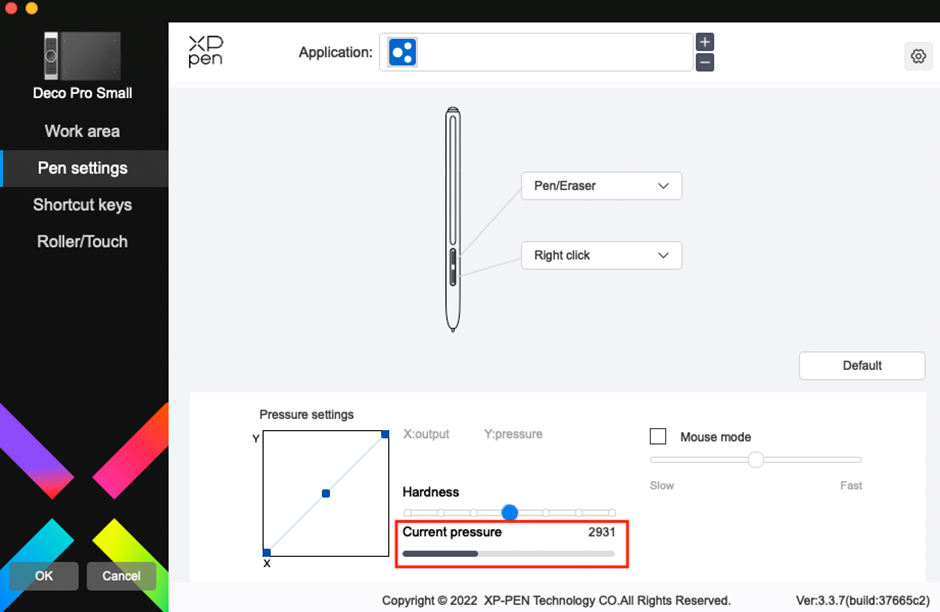Click the XP-Pen logo
The height and width of the screenshot is (612, 940).
(206, 52)
